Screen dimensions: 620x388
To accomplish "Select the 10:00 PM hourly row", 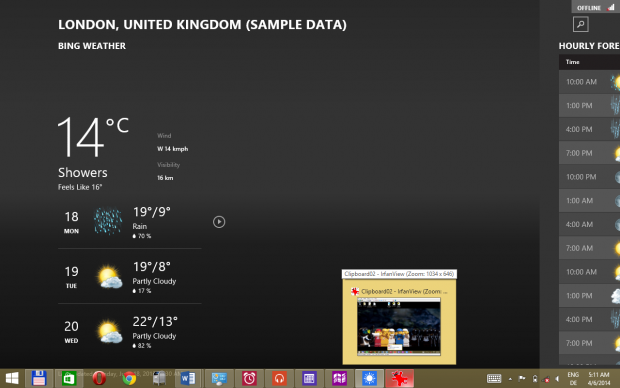I will click(x=589, y=177).
